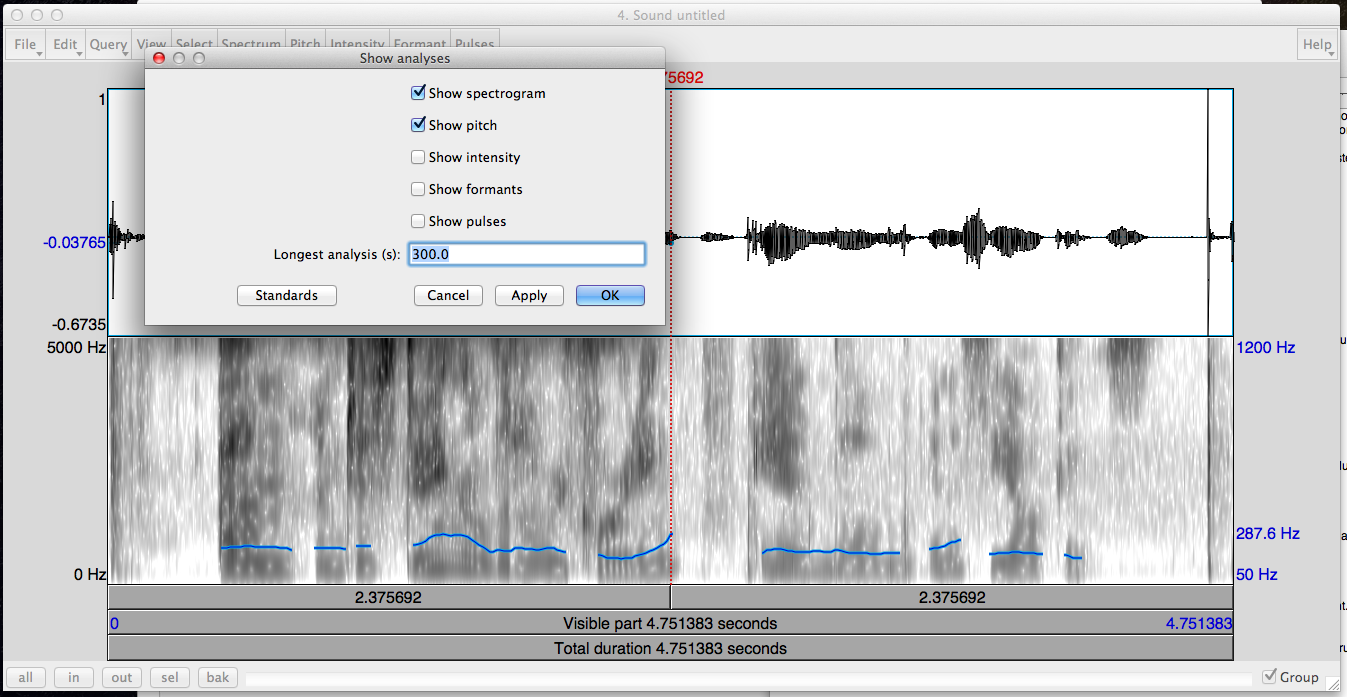
Task: Click the 'sel' zoom button
Action: (x=170, y=677)
